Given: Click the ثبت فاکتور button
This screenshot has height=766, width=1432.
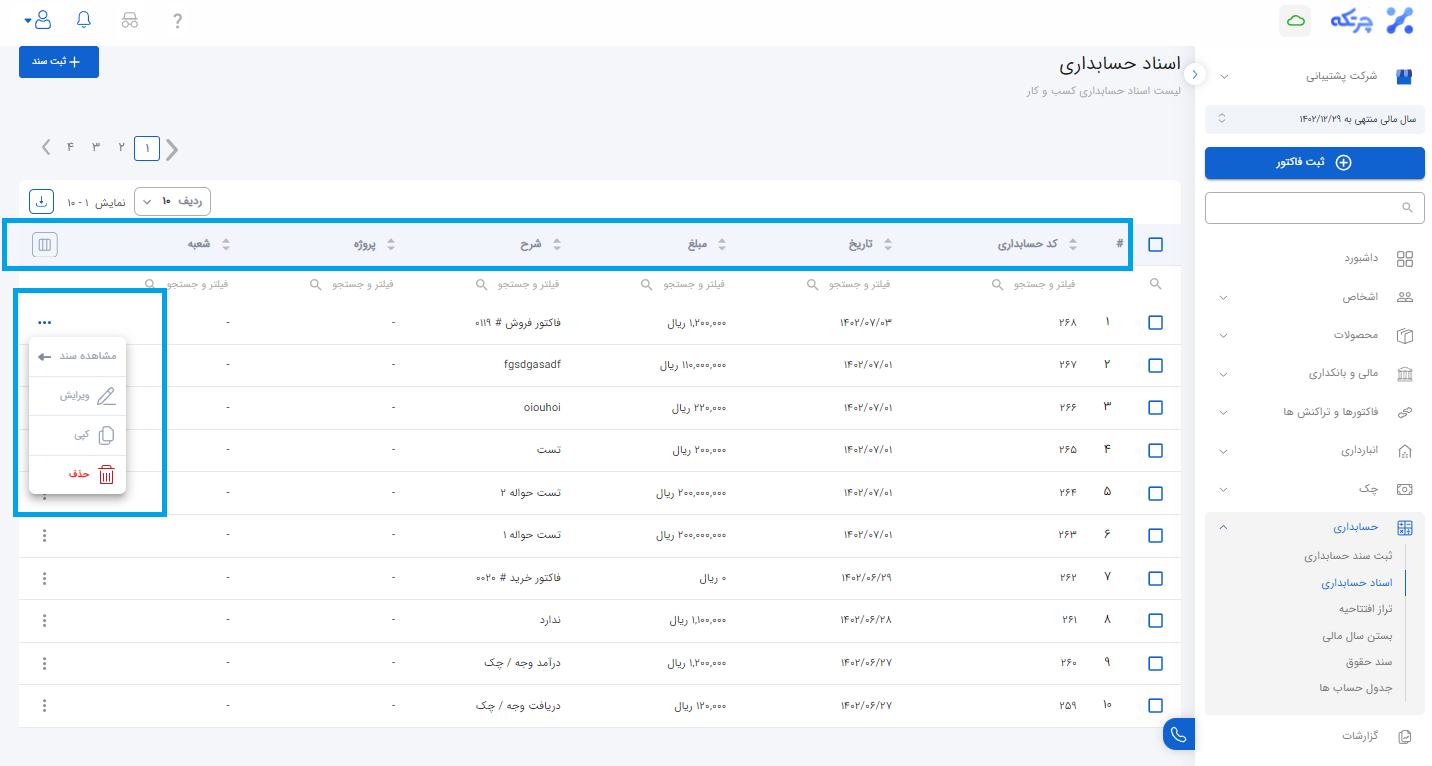Looking at the screenshot, I should 1314,163.
